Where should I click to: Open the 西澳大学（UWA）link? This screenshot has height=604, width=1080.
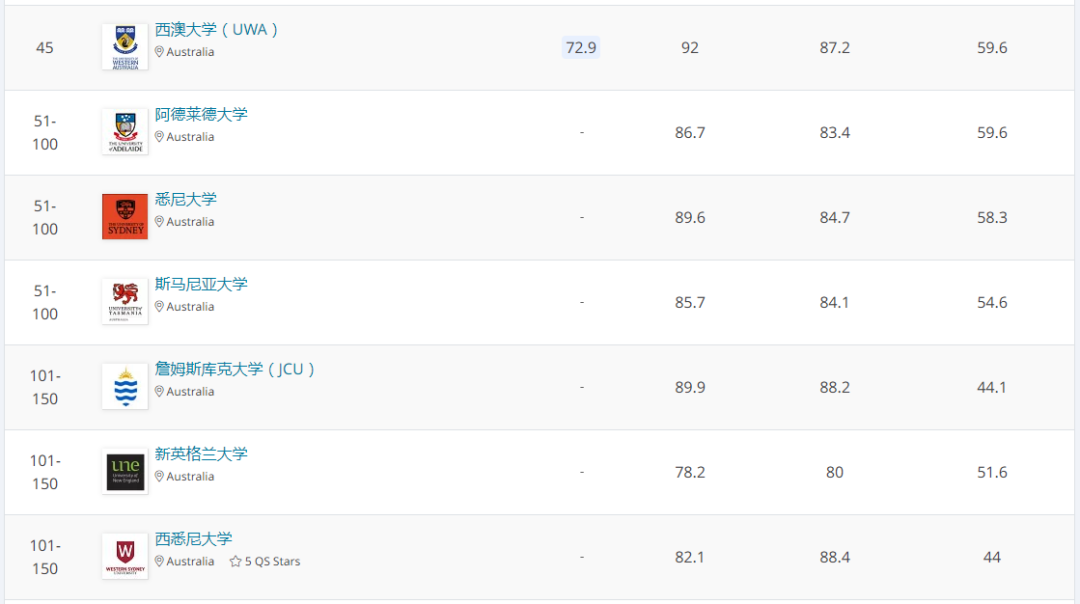(x=216, y=30)
